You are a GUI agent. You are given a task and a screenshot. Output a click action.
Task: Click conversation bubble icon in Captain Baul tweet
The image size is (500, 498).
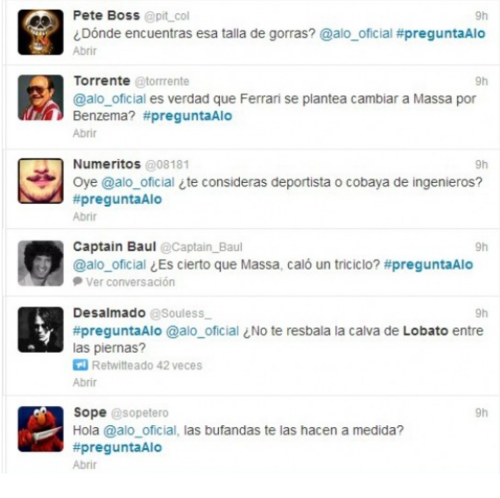click(x=77, y=282)
